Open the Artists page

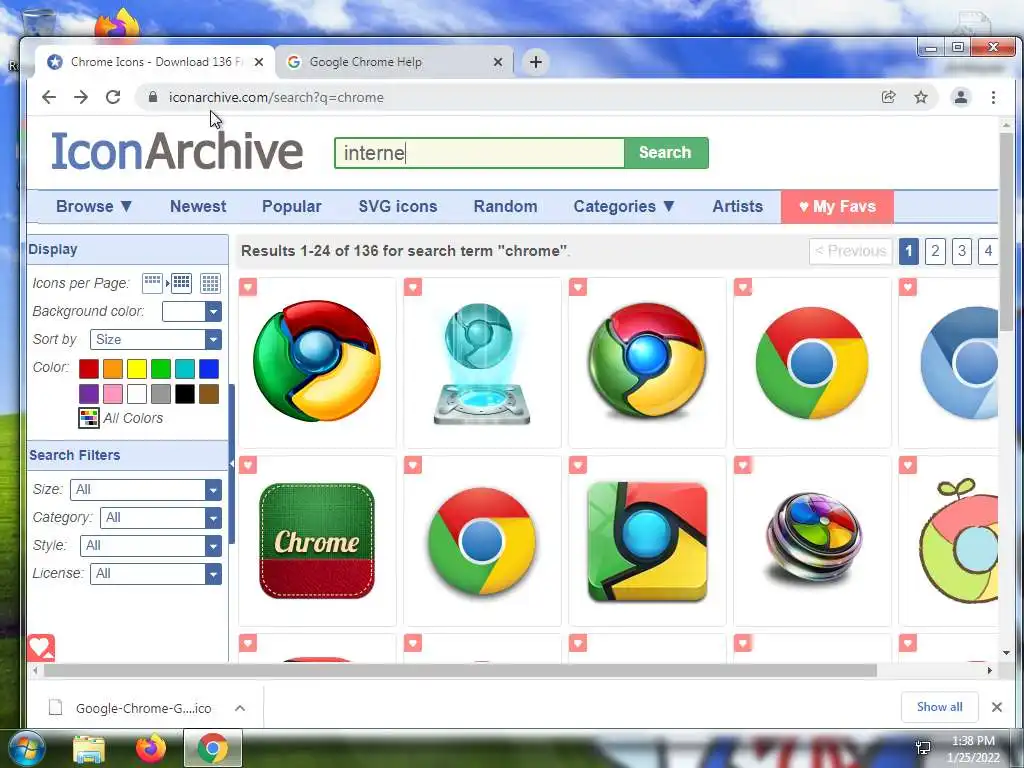pyautogui.click(x=737, y=206)
